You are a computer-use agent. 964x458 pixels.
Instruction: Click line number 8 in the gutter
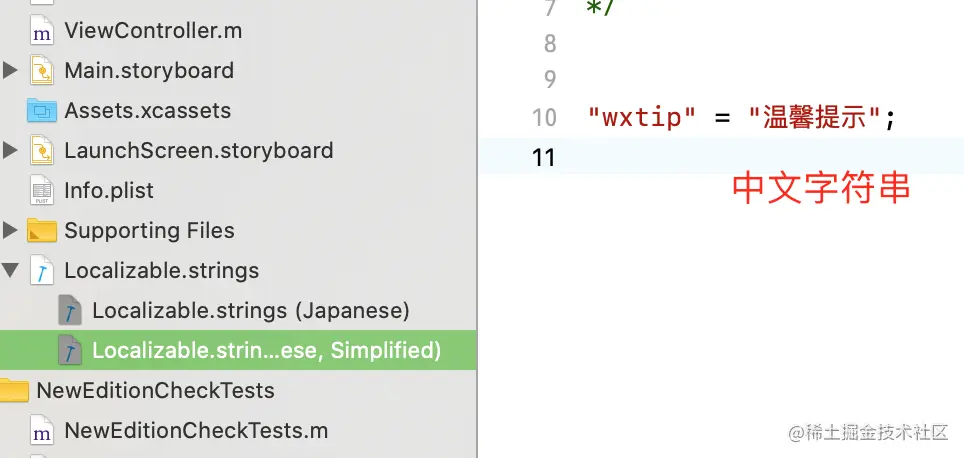(550, 44)
